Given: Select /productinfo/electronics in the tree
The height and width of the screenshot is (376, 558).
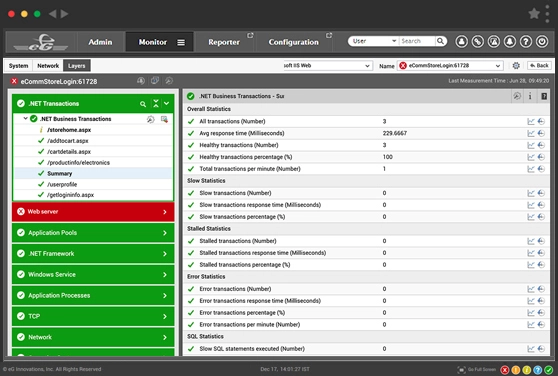Looking at the screenshot, I should pyautogui.click(x=78, y=163).
